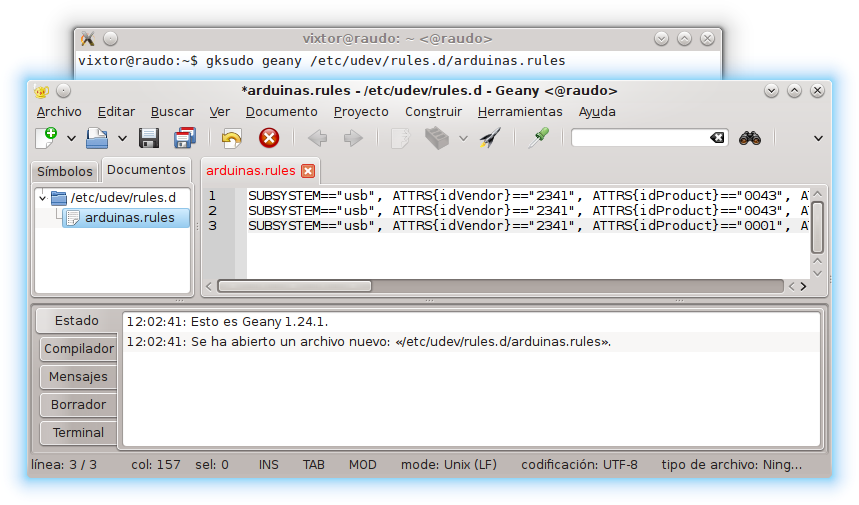
Task: Click the 'línea: 3 / 3' status entry
Action: click(64, 465)
